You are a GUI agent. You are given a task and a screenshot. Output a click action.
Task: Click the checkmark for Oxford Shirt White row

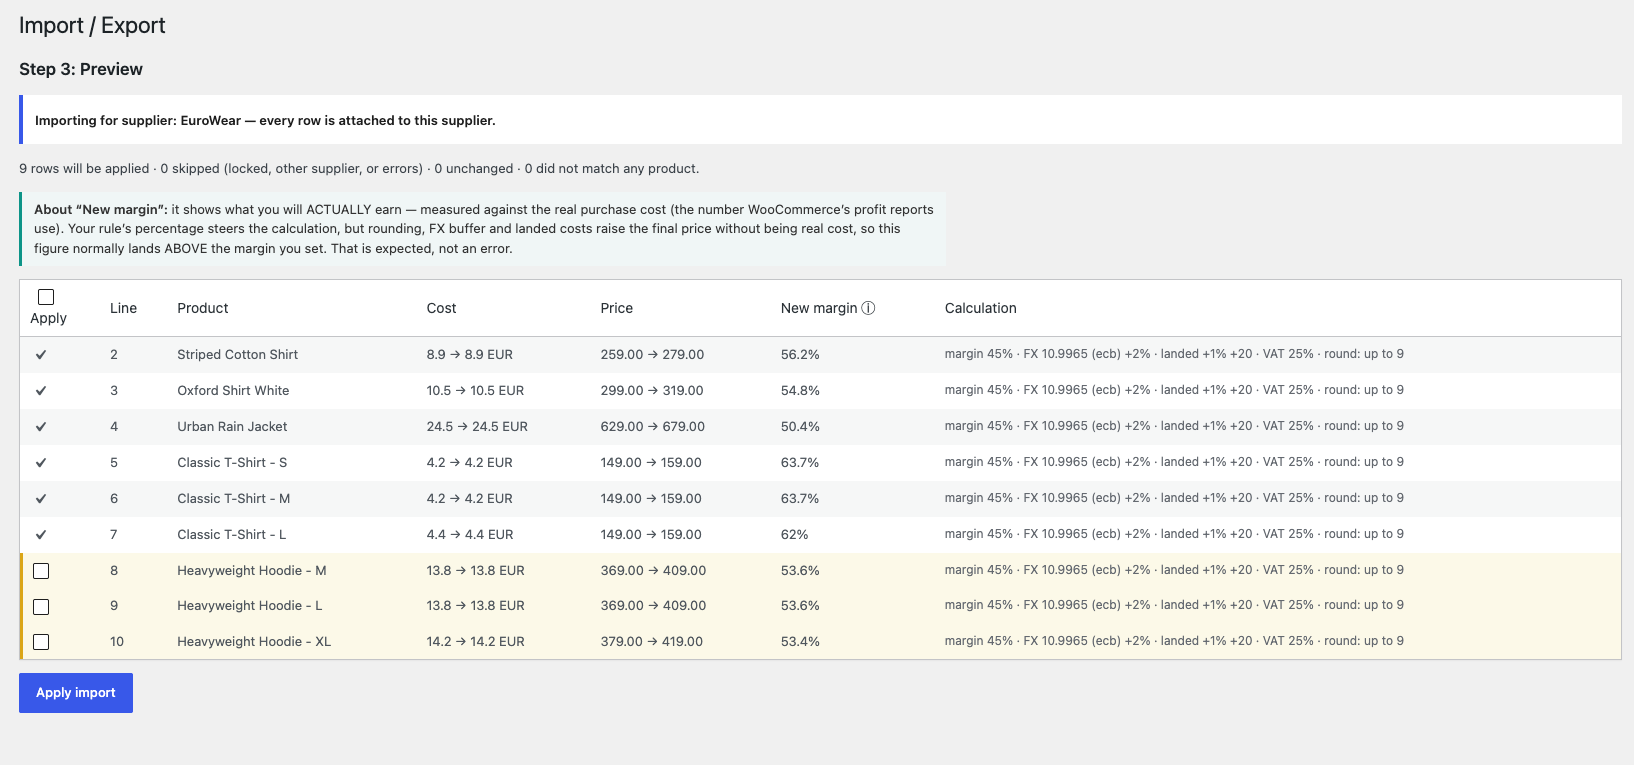coord(41,391)
